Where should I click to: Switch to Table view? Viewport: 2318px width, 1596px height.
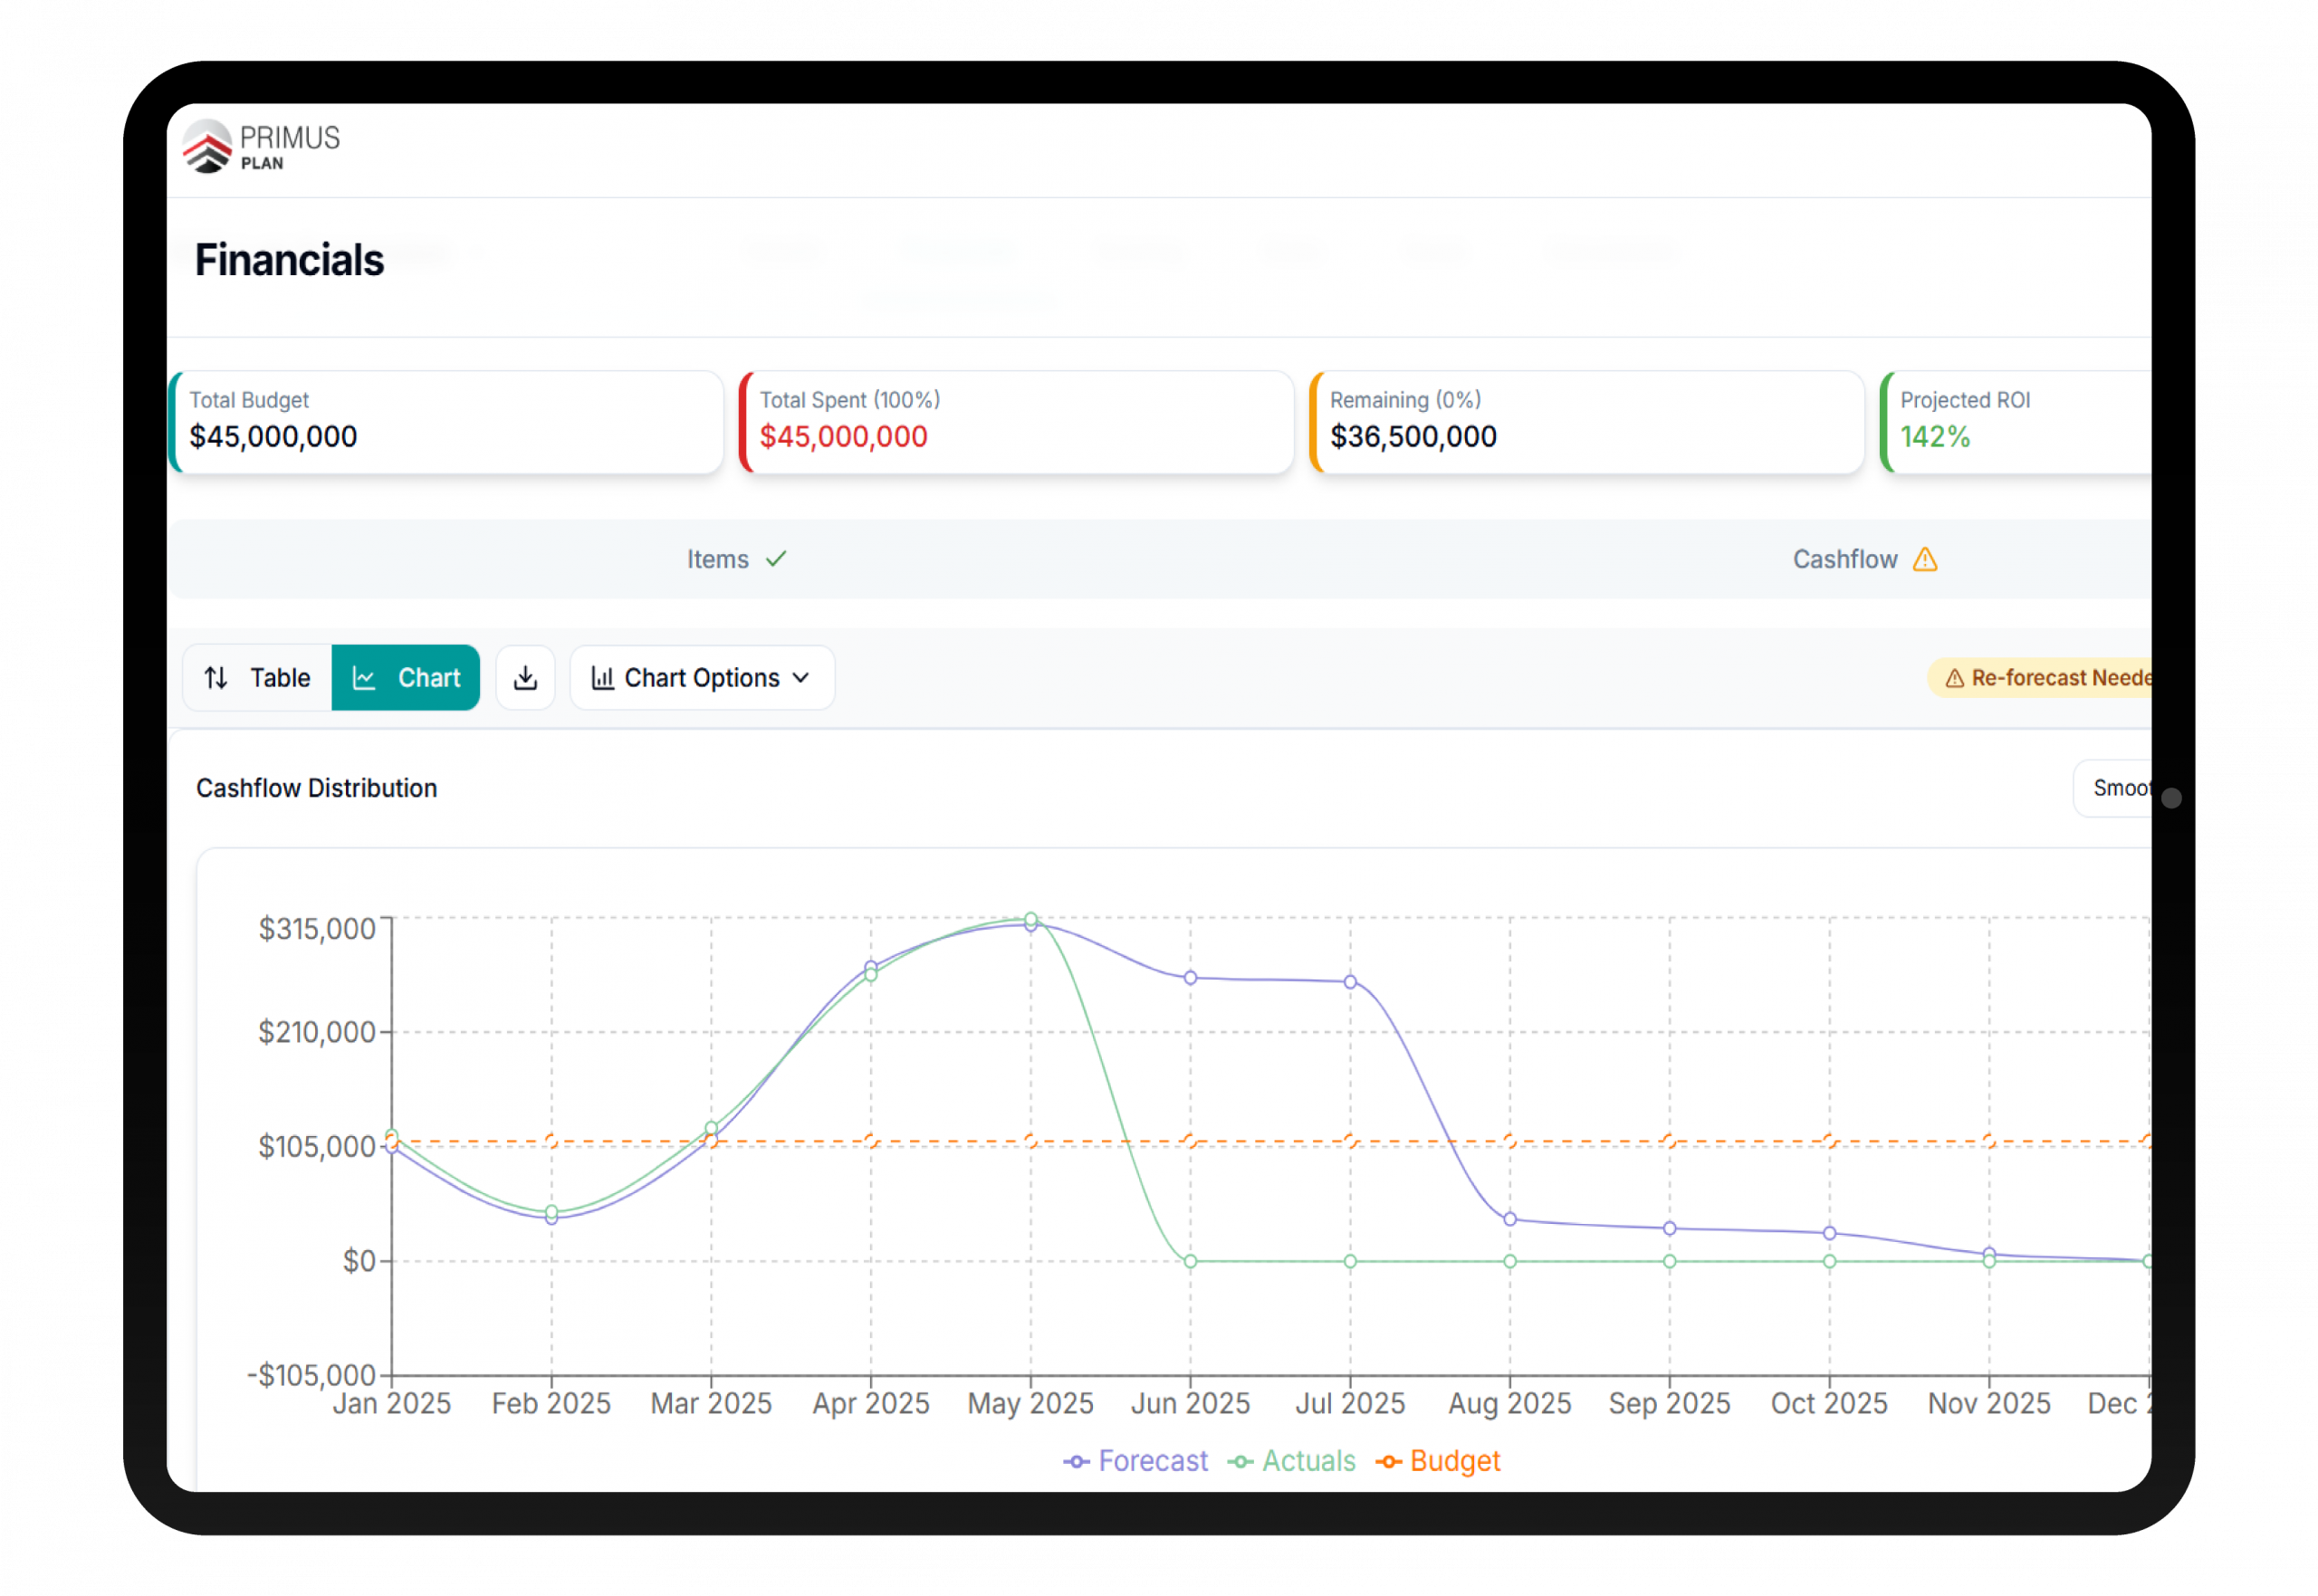coord(258,678)
